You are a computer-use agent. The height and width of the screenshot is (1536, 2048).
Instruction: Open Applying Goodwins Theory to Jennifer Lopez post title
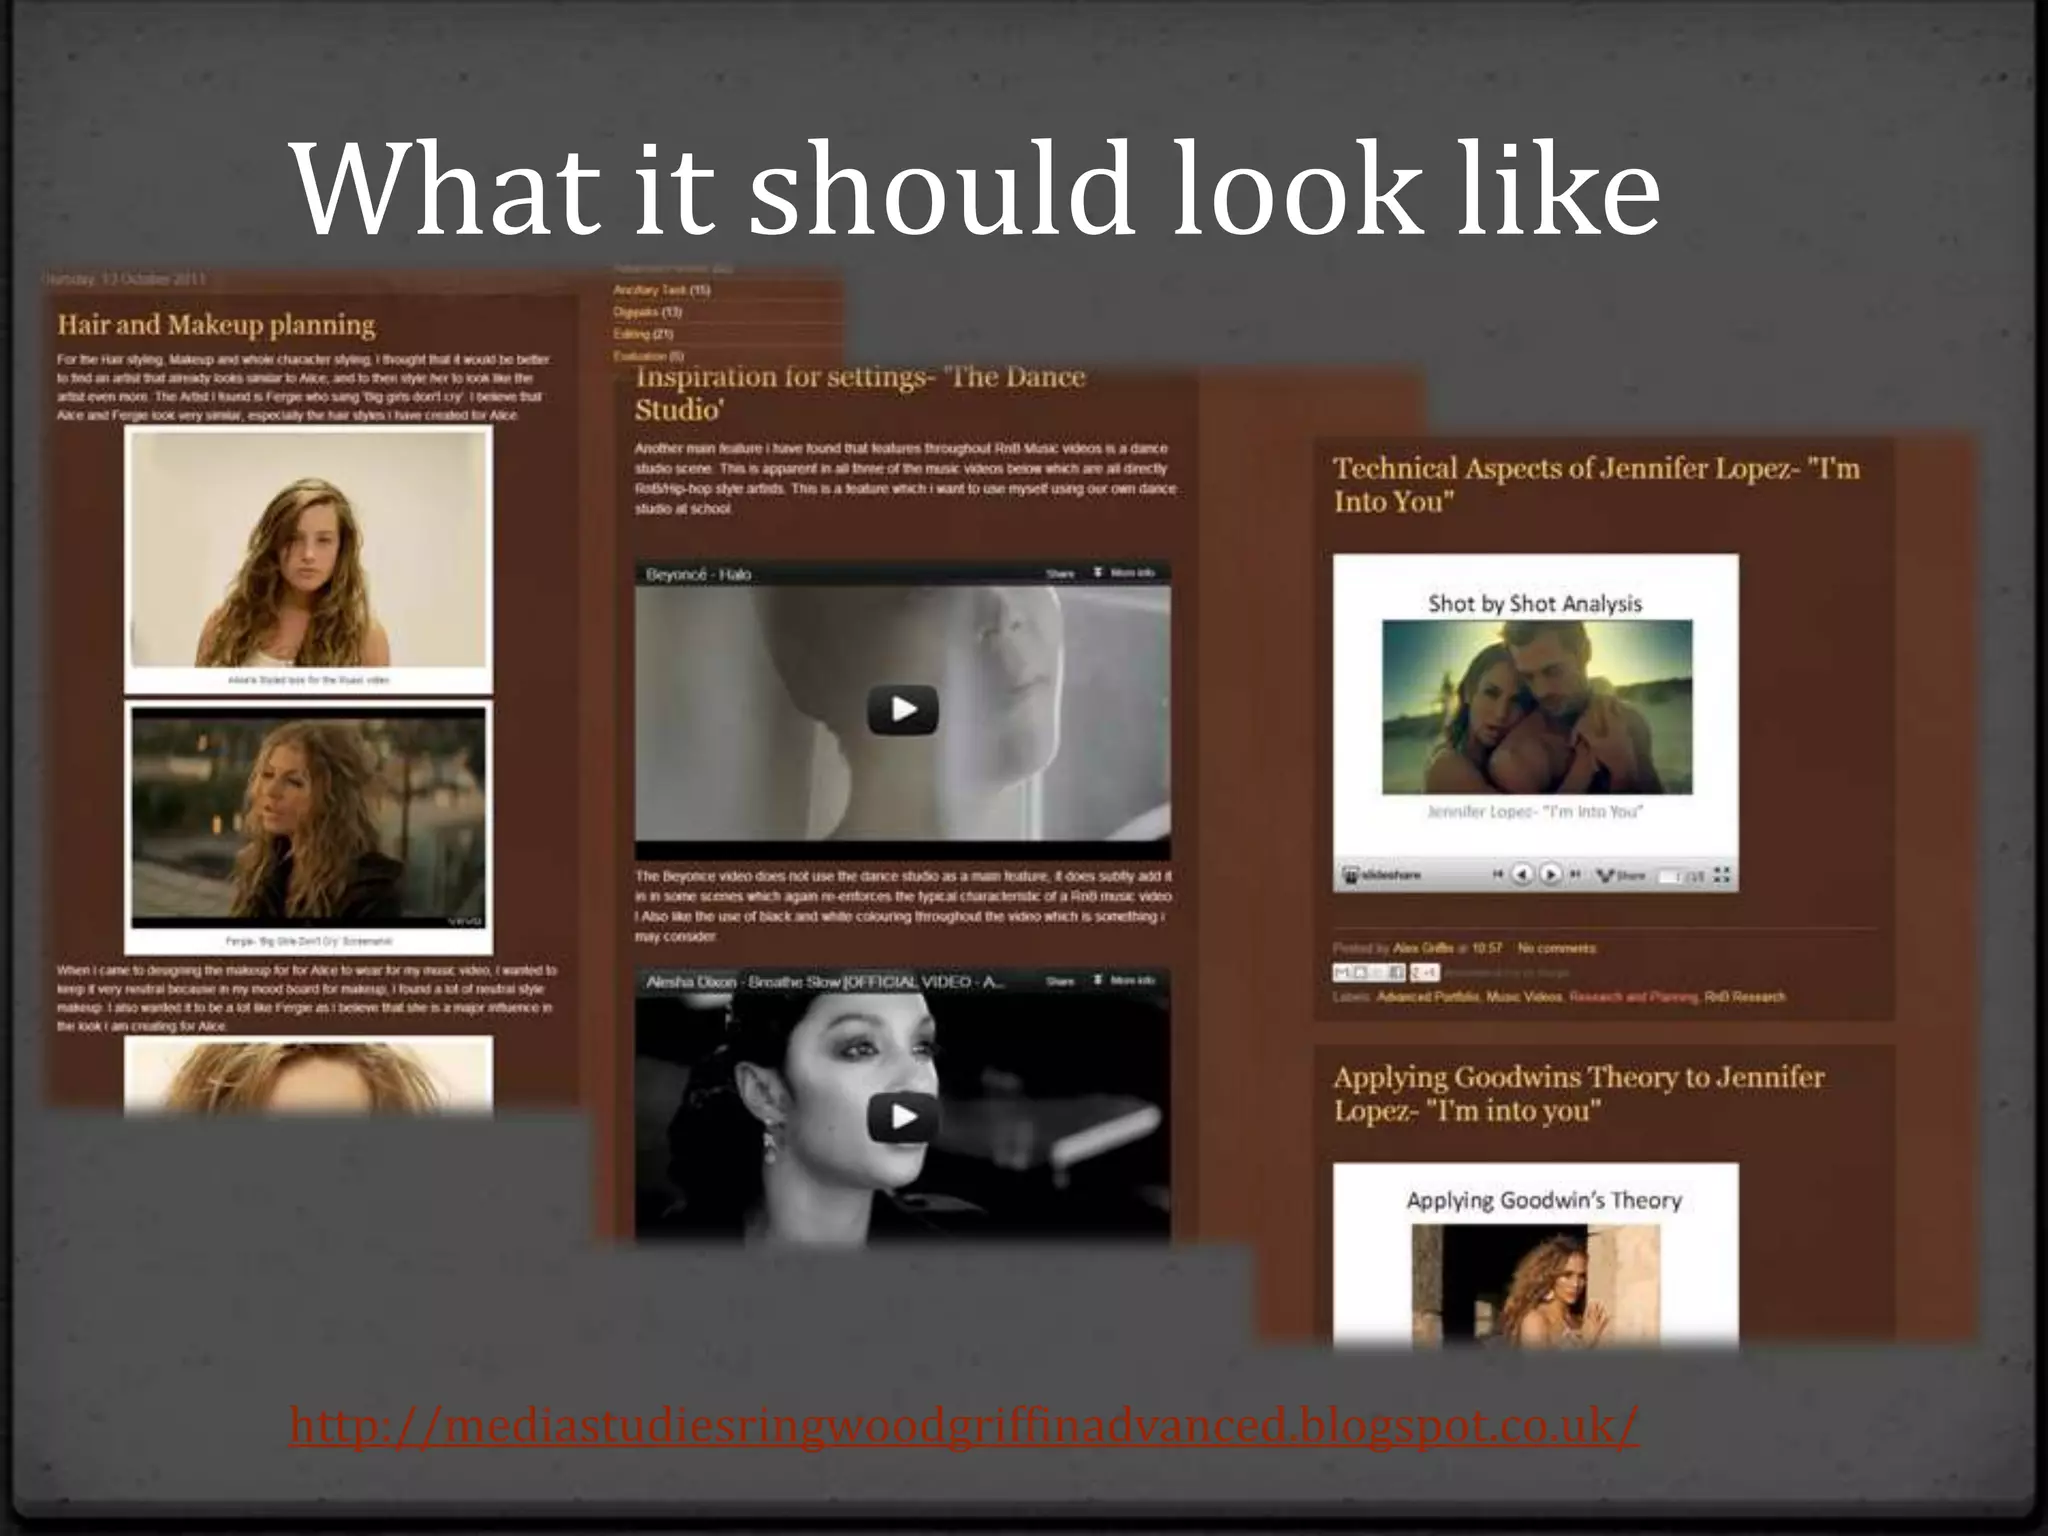[x=1578, y=1093]
